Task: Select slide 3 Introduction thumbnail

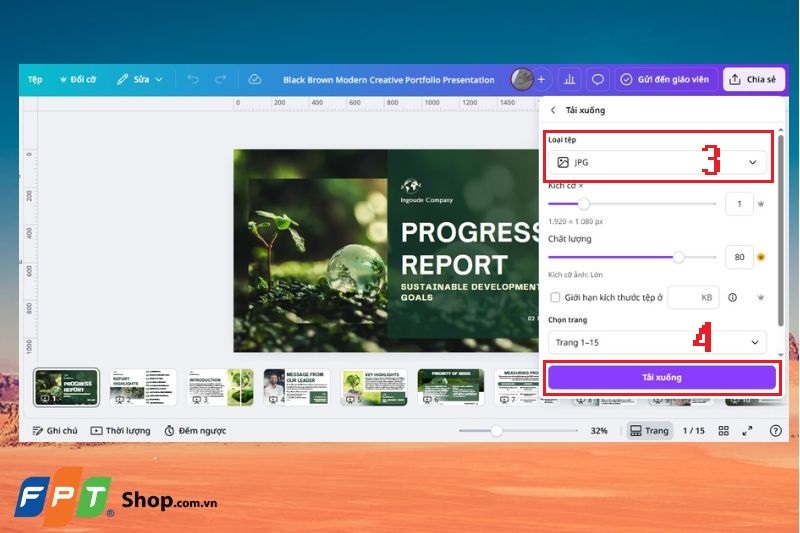Action: tap(220, 387)
